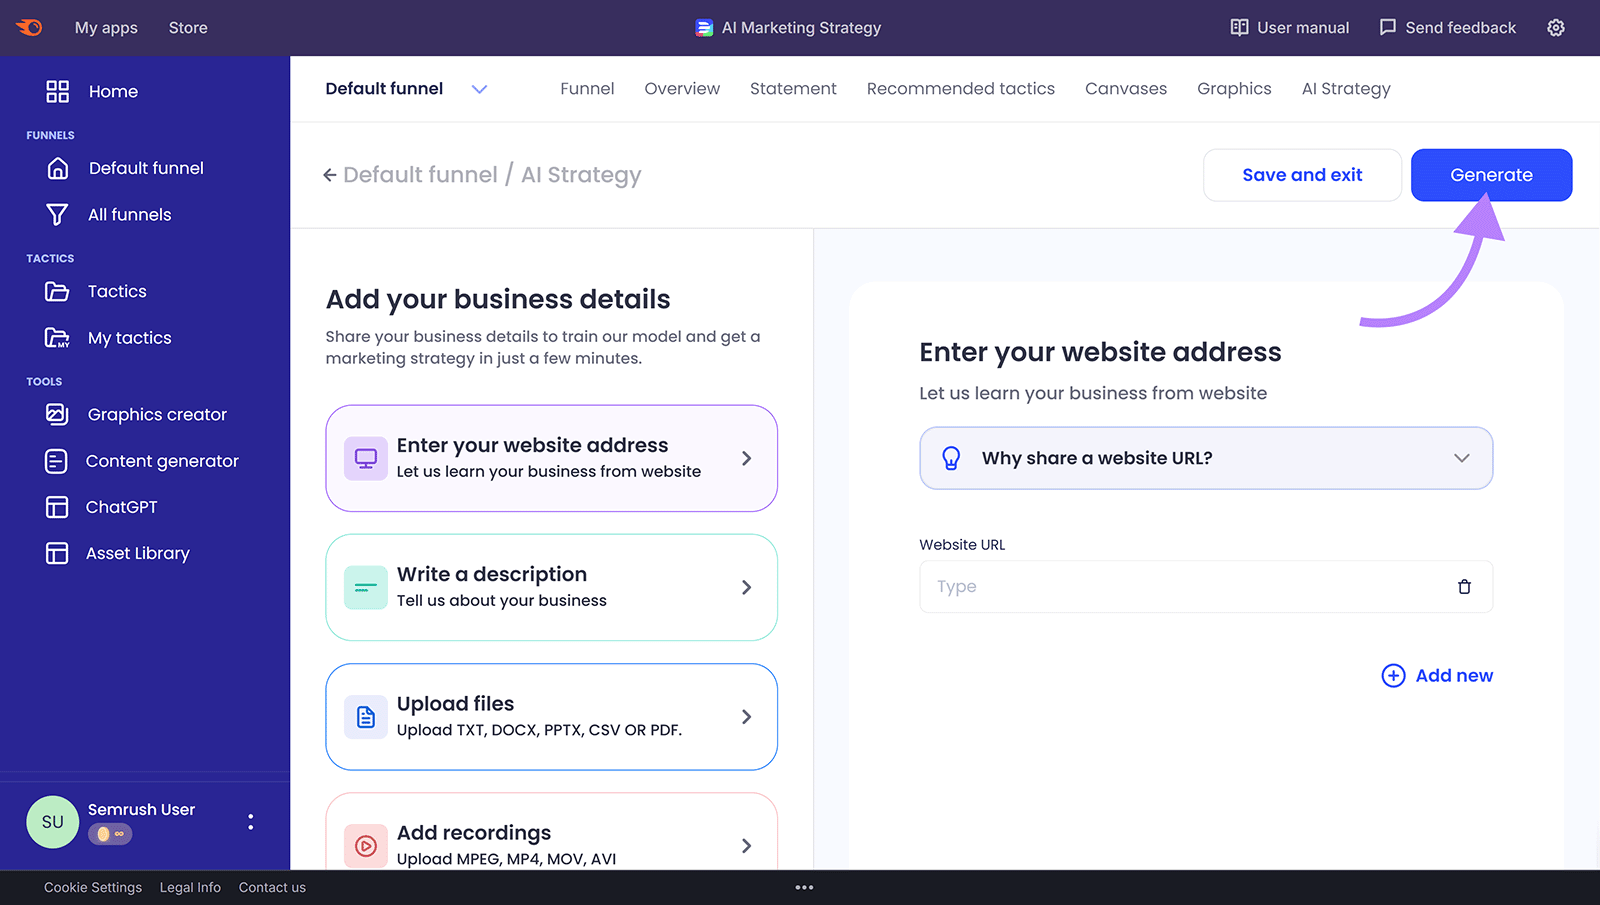Launch ChatGPT tool in sidebar
This screenshot has width=1600, height=905.
[x=120, y=507]
